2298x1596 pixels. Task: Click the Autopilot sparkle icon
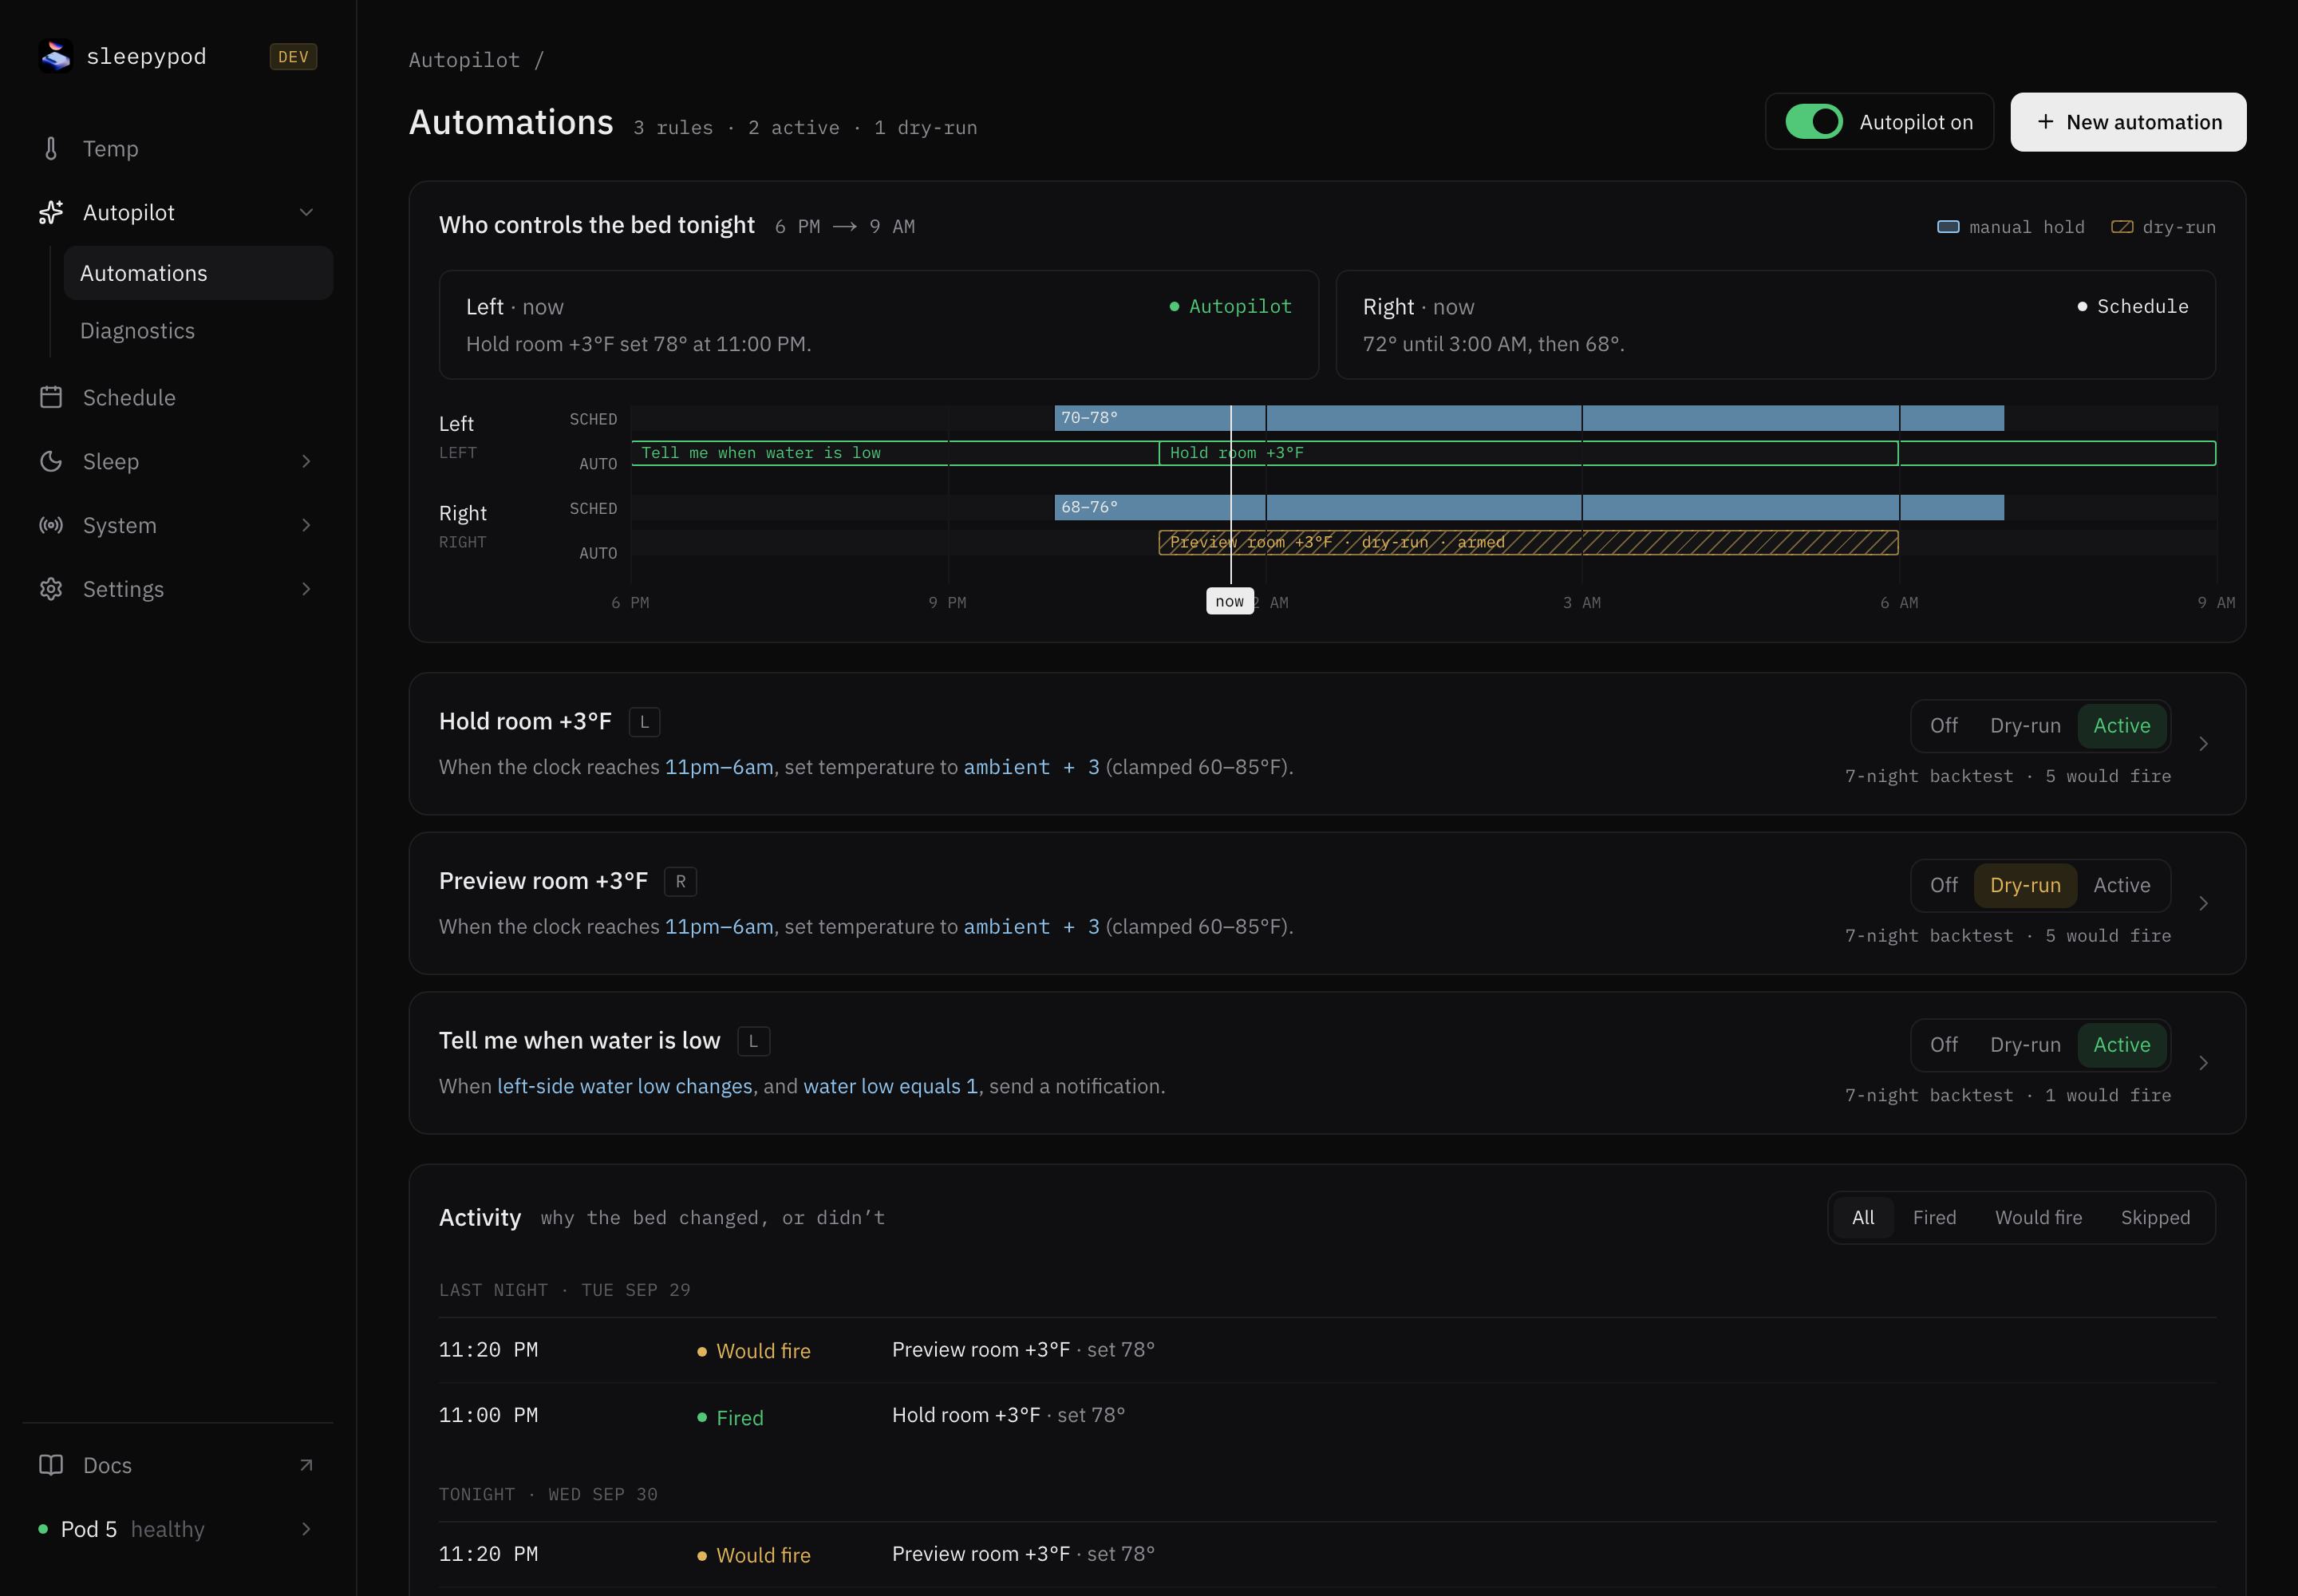(51, 212)
